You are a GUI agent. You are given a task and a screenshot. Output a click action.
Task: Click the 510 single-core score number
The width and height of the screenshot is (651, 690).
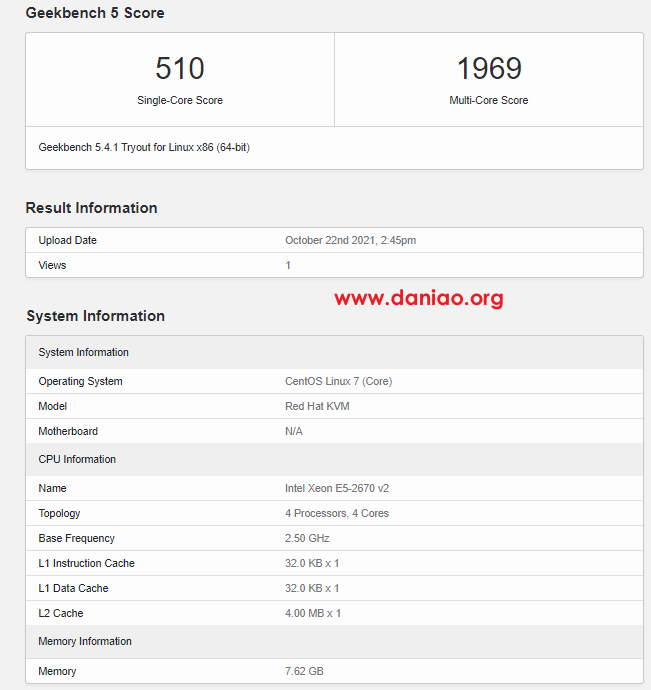[x=180, y=69]
